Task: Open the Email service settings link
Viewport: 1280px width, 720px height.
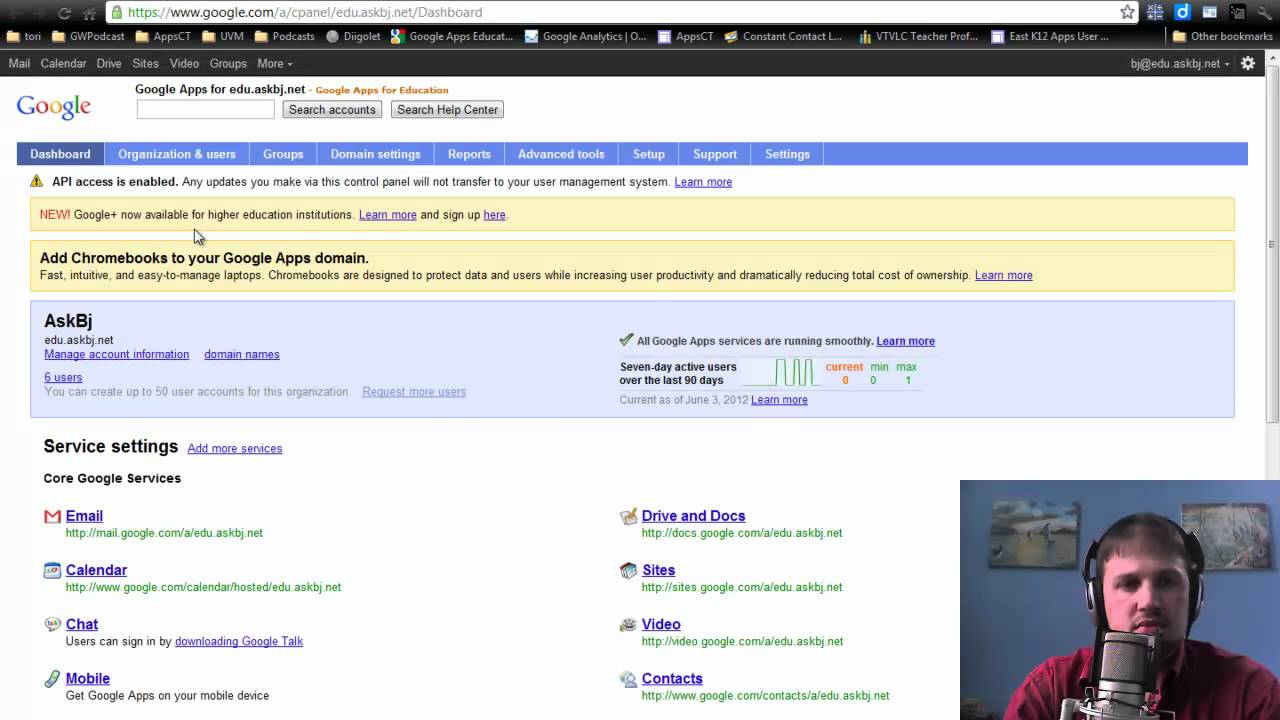Action: (84, 516)
